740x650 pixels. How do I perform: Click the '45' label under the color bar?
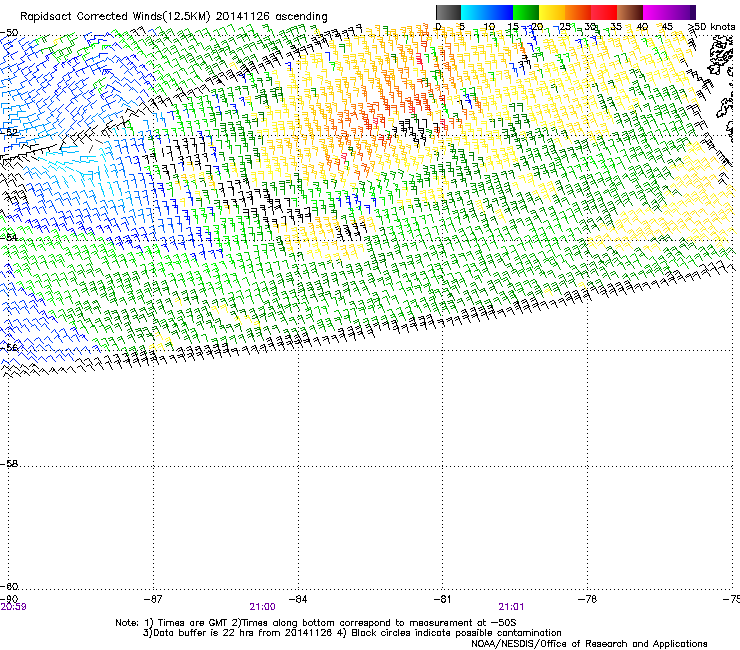point(667,27)
